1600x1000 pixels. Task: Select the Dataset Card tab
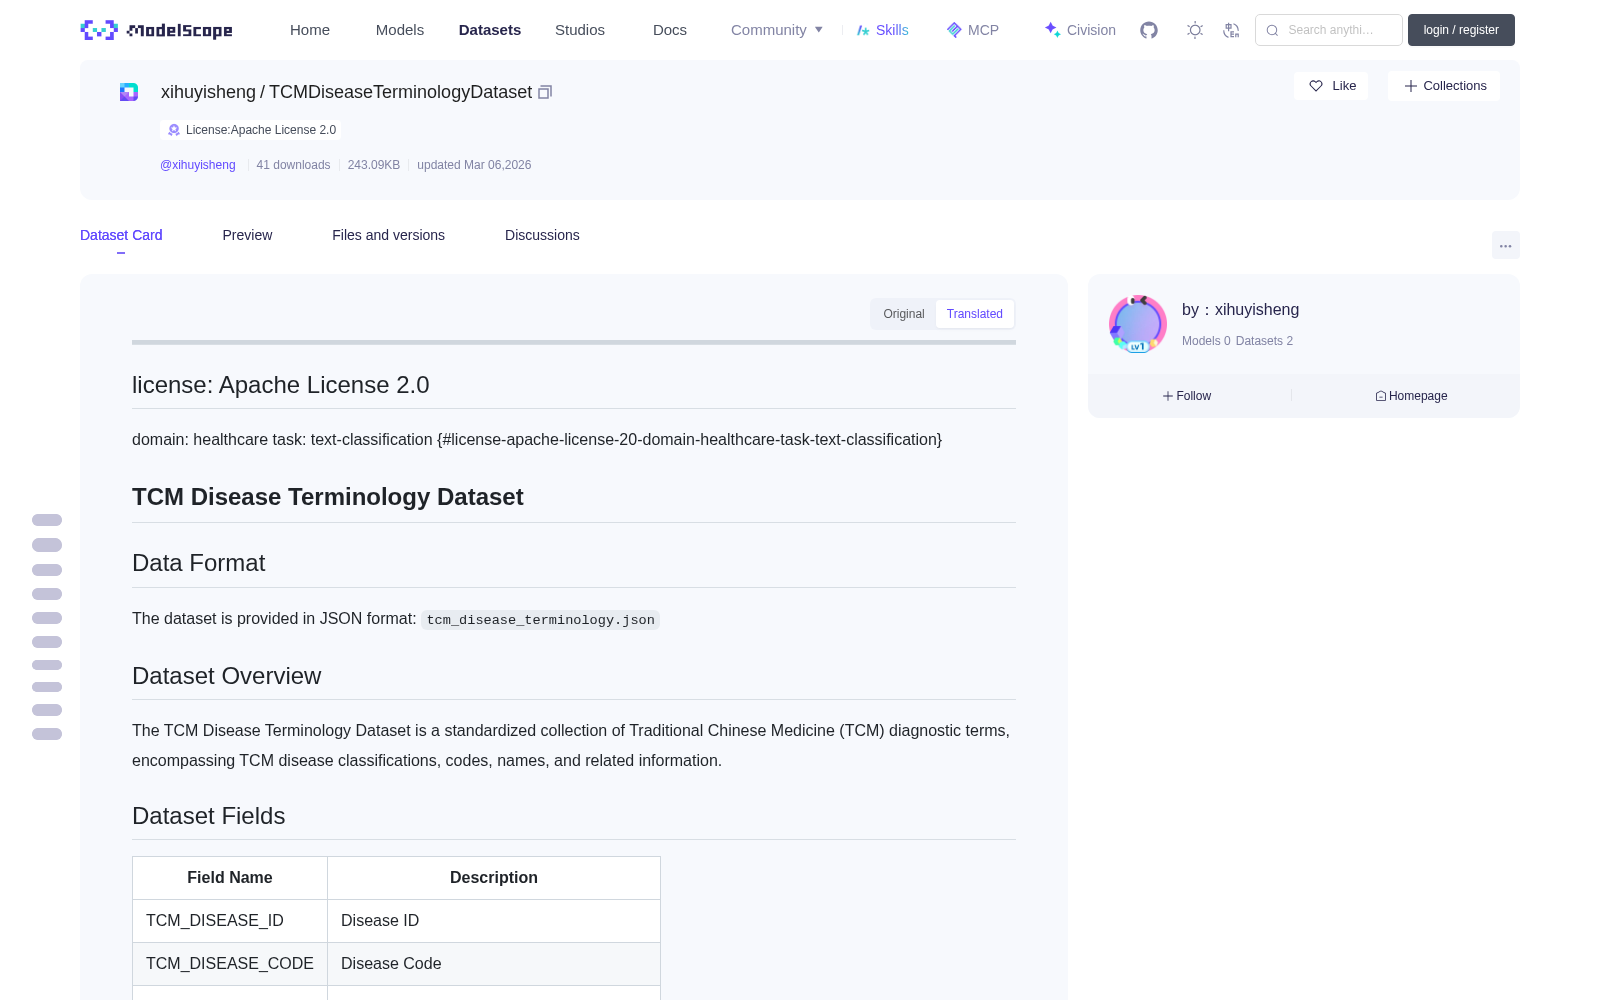click(x=121, y=235)
